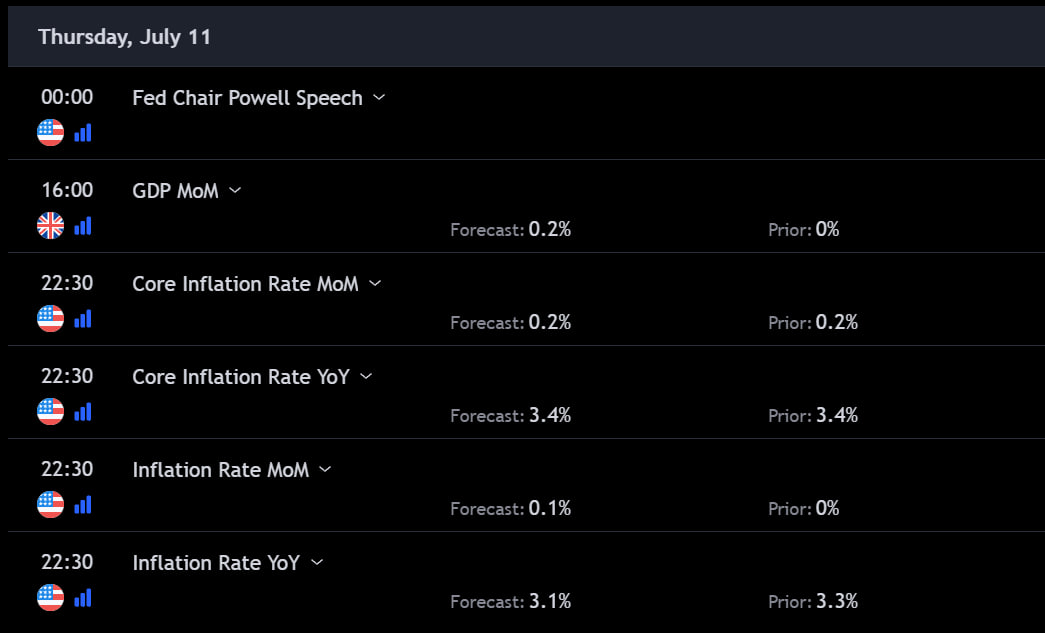Click the UK flag next to GDP MoM

click(x=50, y=226)
